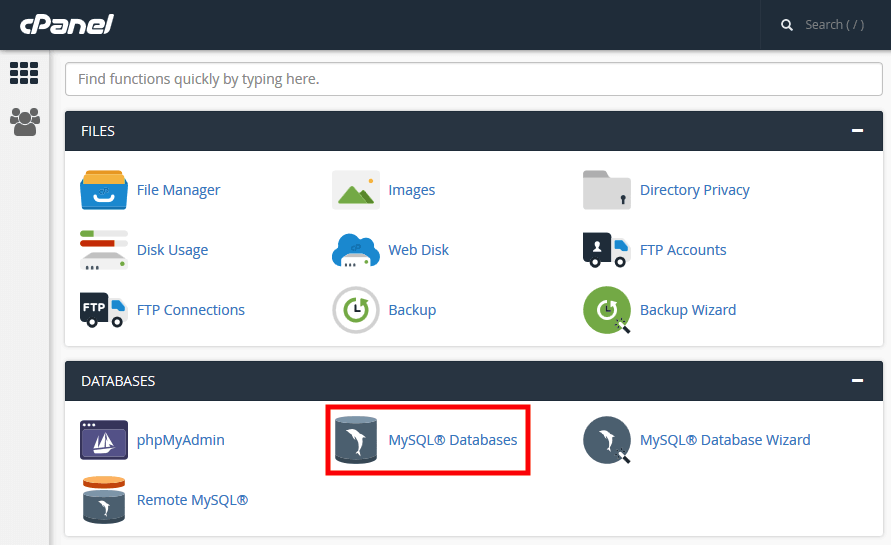
Task: Click the MySQL Databases dolphin cylinder icon
Action: point(356,440)
